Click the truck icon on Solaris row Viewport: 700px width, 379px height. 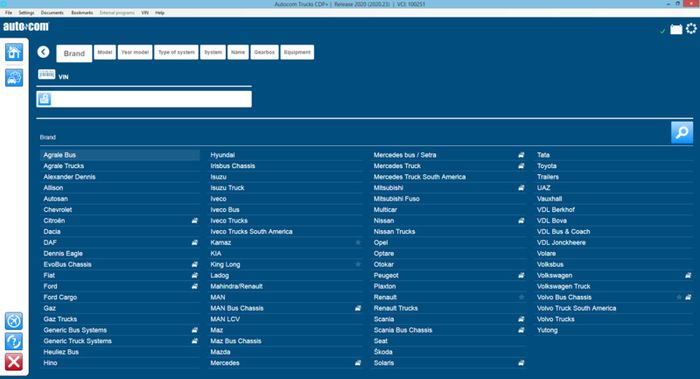521,363
